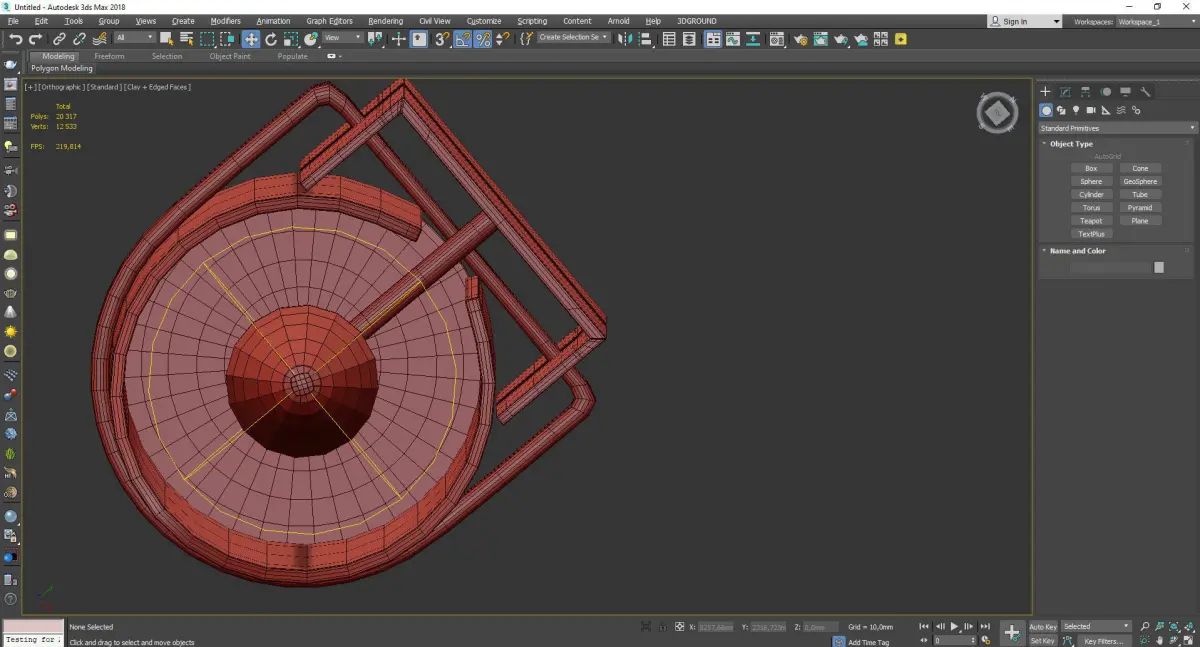The width and height of the screenshot is (1200, 647).
Task: Activate the Rotate tool
Action: point(271,39)
